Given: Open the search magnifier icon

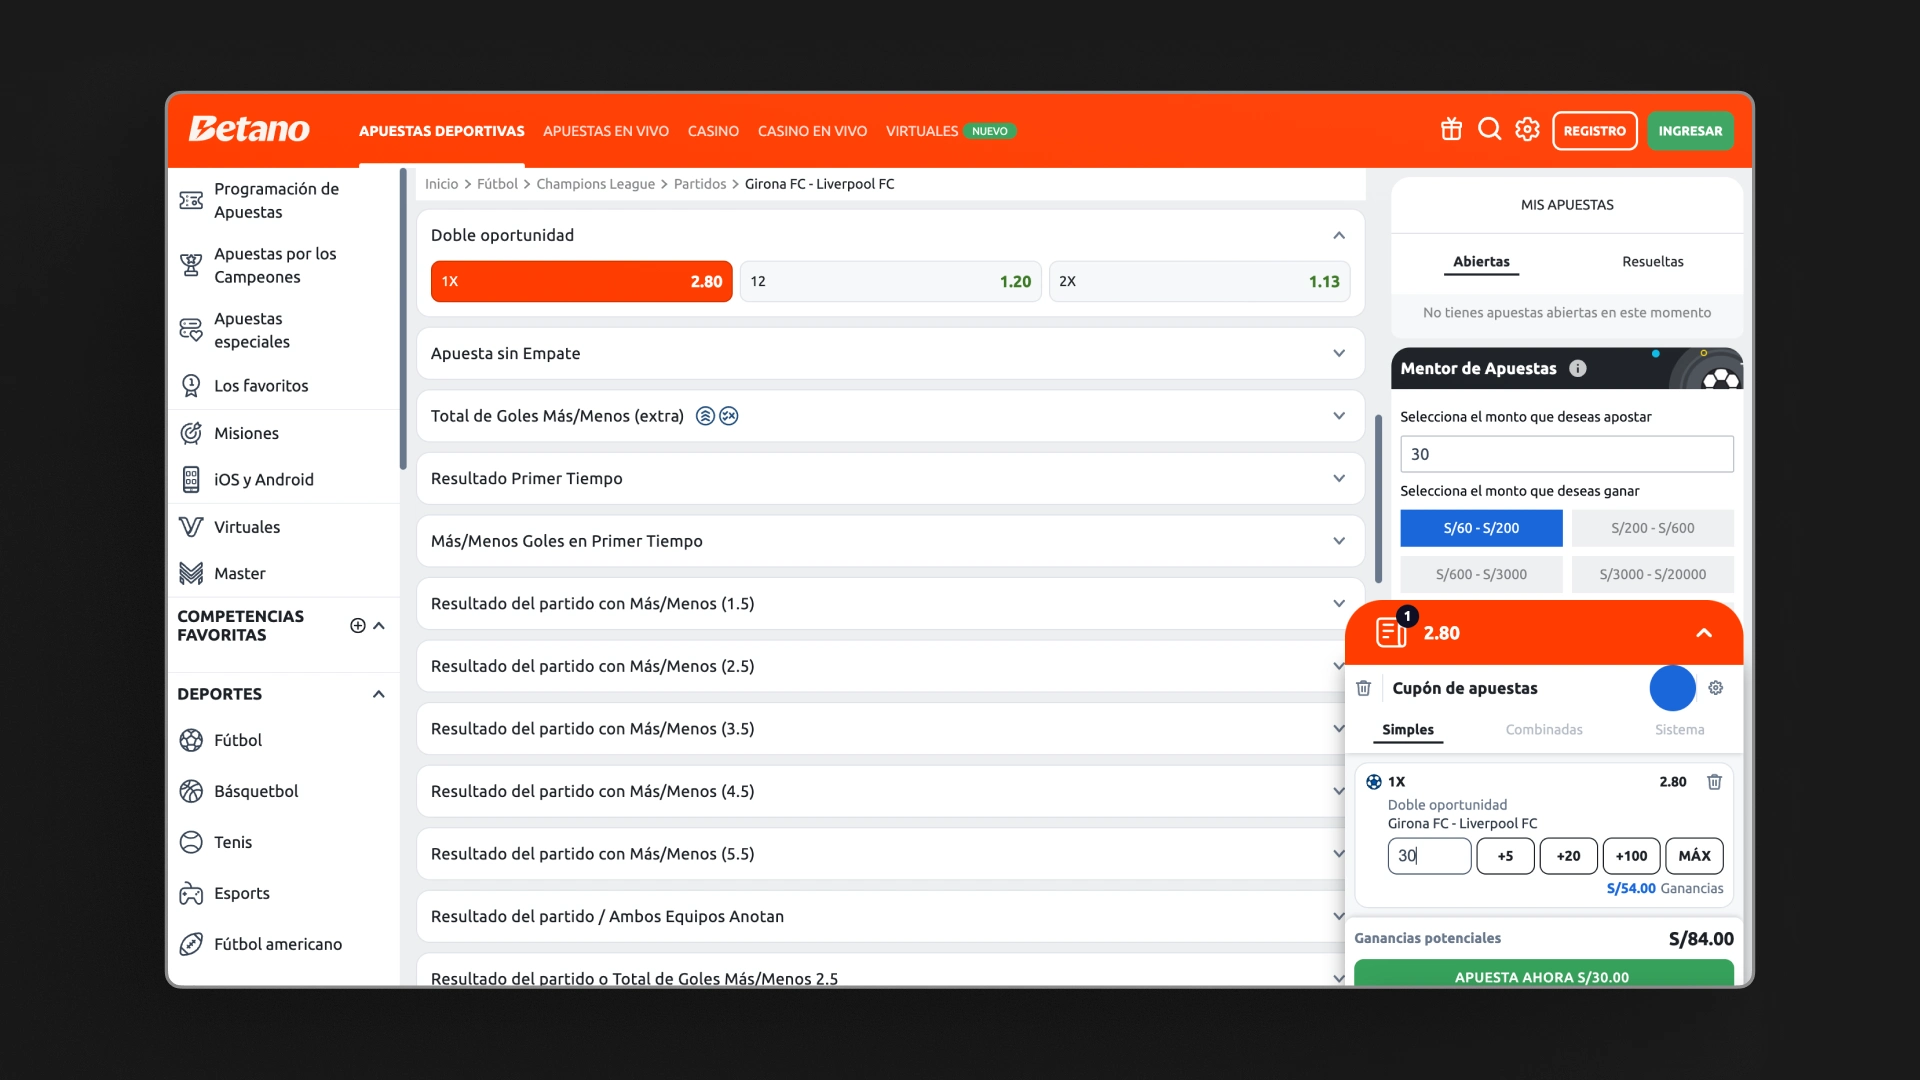Looking at the screenshot, I should (1489, 129).
